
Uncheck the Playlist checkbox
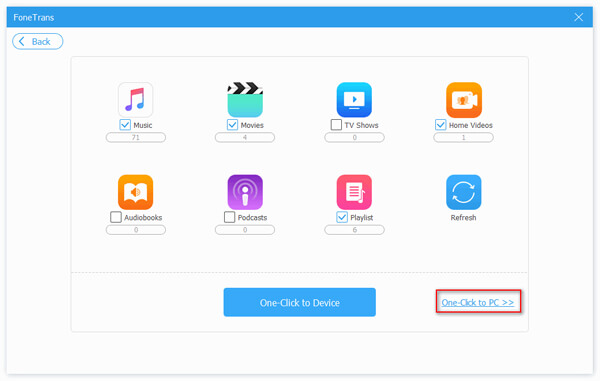342,217
